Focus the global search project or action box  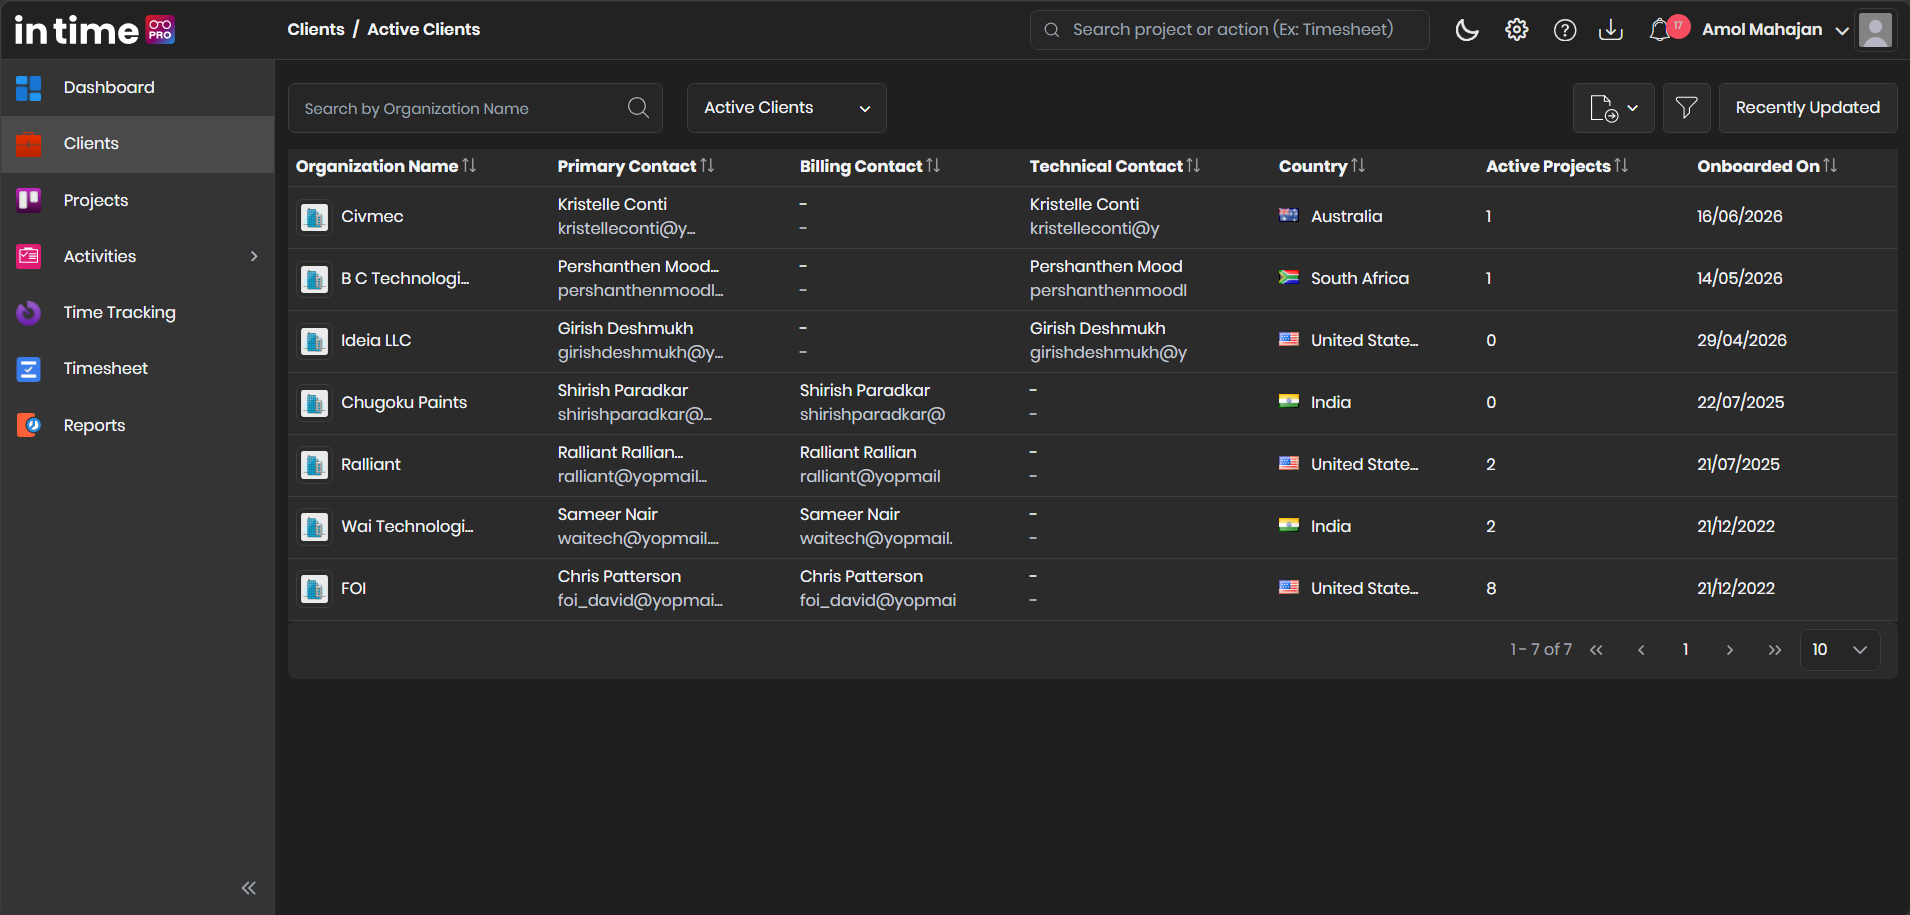point(1230,30)
